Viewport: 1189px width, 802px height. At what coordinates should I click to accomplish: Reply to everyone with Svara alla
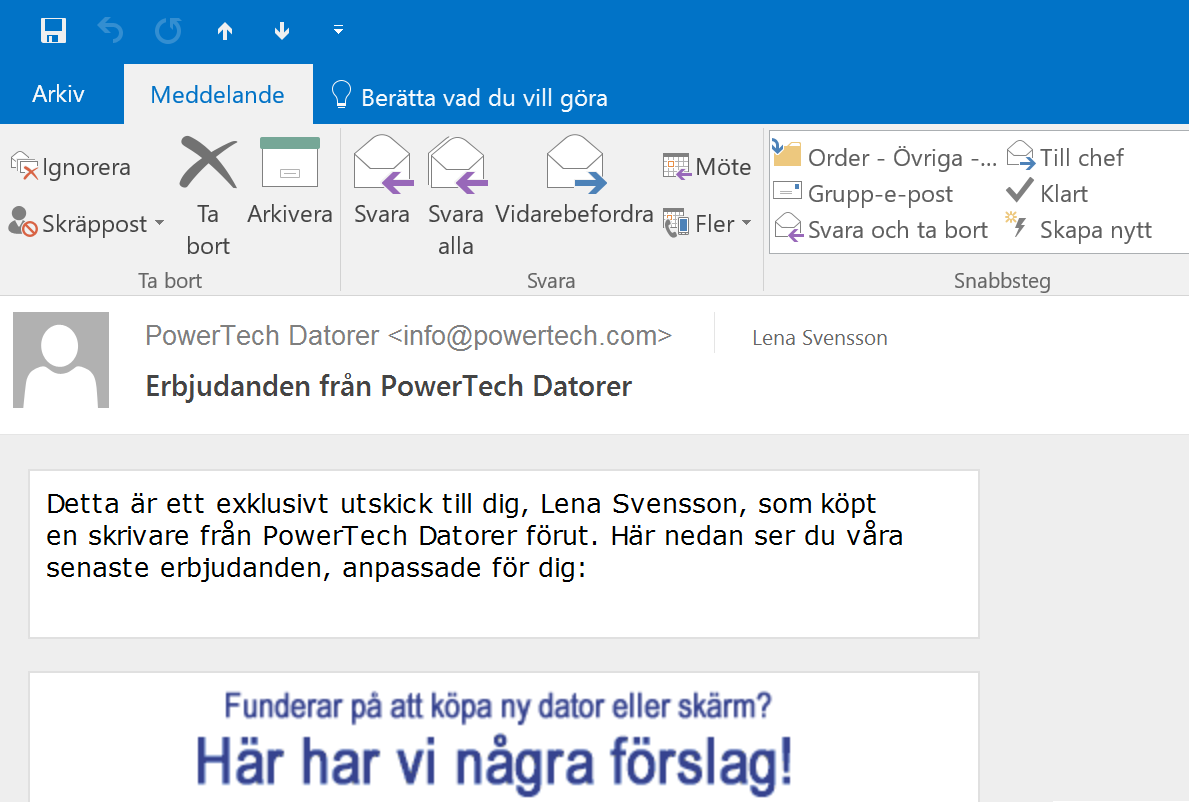point(456,197)
